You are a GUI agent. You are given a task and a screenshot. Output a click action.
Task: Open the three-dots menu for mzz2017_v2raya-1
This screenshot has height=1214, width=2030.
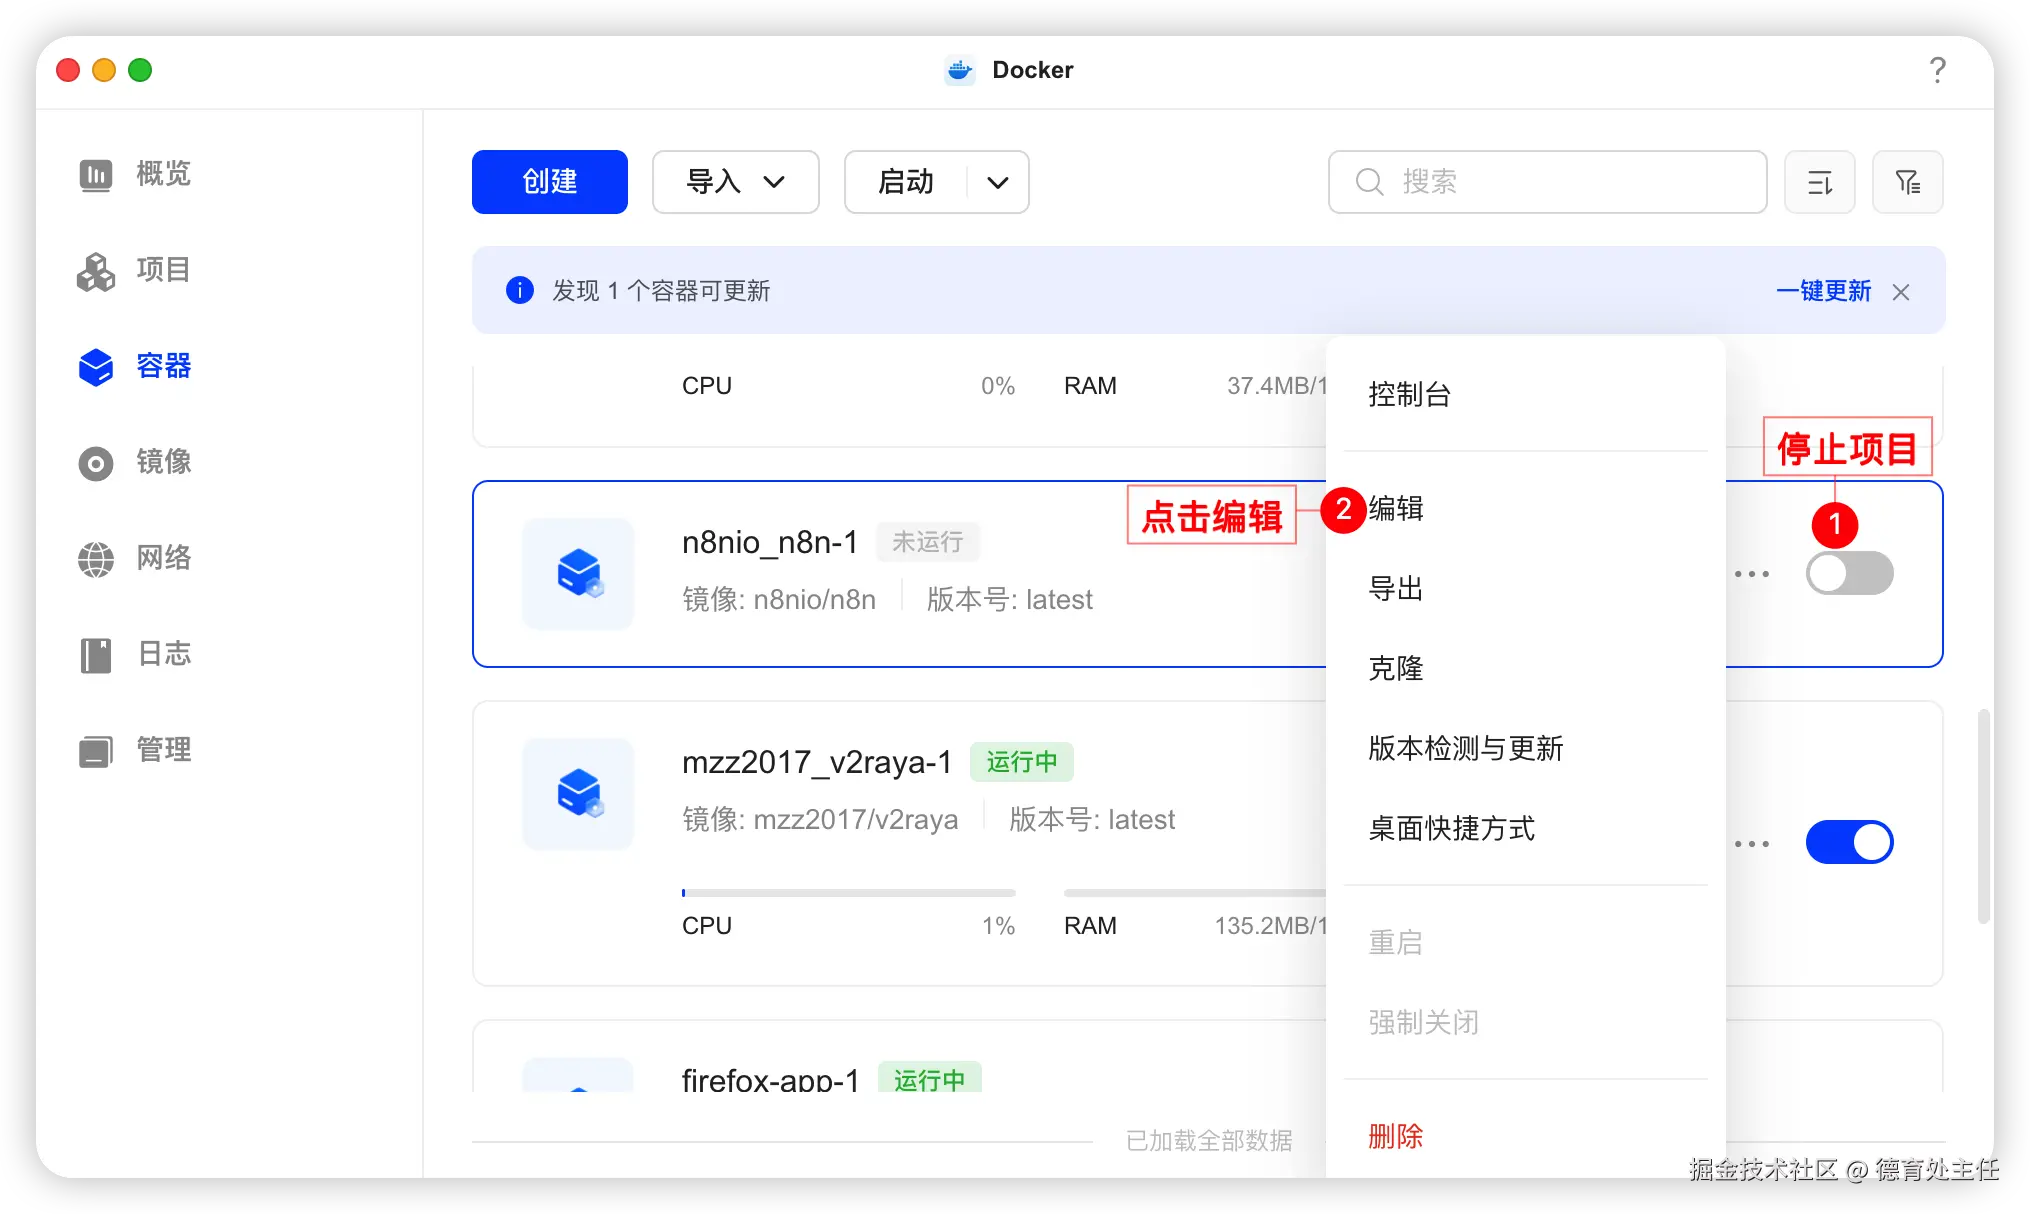(x=1751, y=844)
